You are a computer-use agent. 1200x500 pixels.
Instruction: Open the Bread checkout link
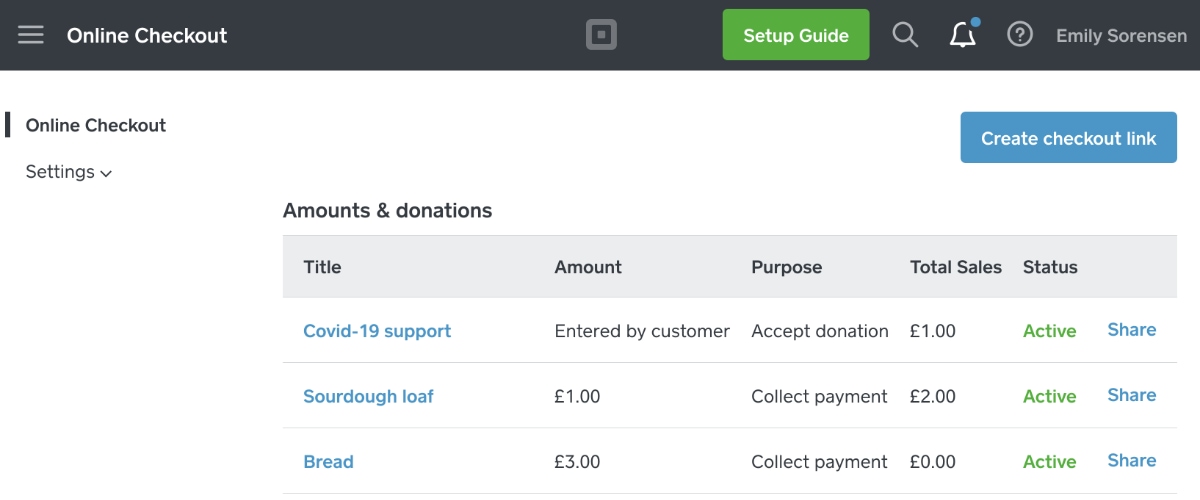(328, 462)
